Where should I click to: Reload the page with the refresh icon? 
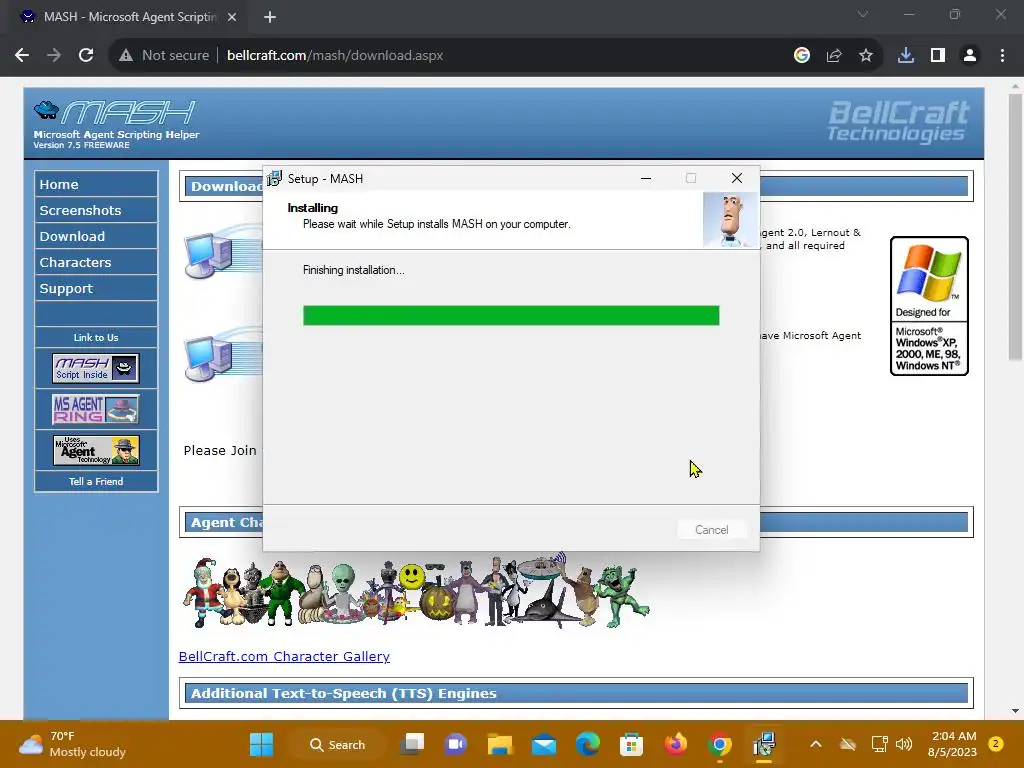pos(86,56)
